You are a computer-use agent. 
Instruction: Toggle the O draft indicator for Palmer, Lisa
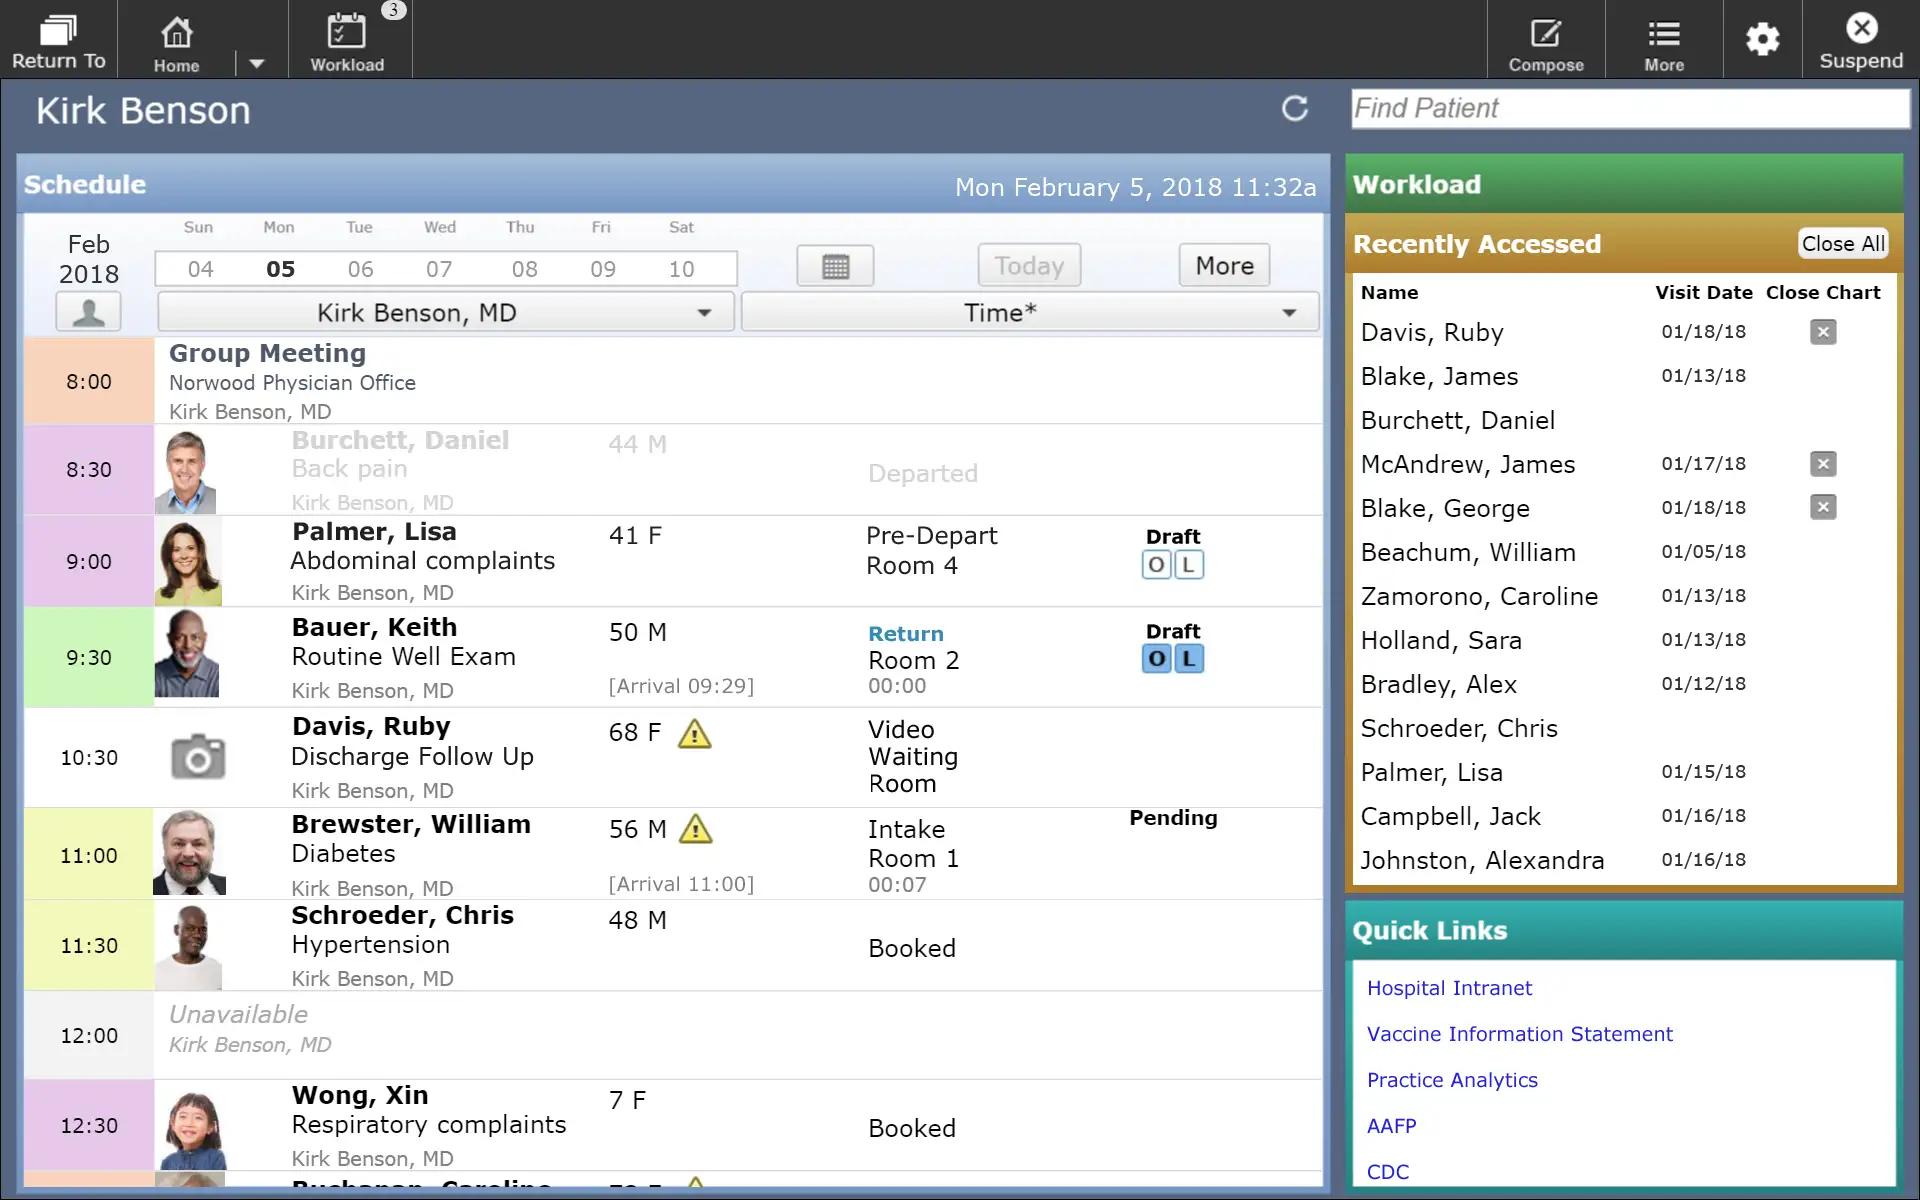click(1156, 564)
